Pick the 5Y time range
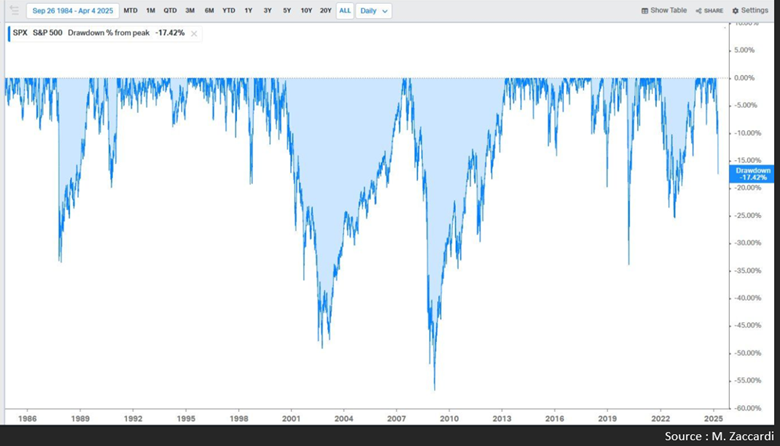 [286, 11]
